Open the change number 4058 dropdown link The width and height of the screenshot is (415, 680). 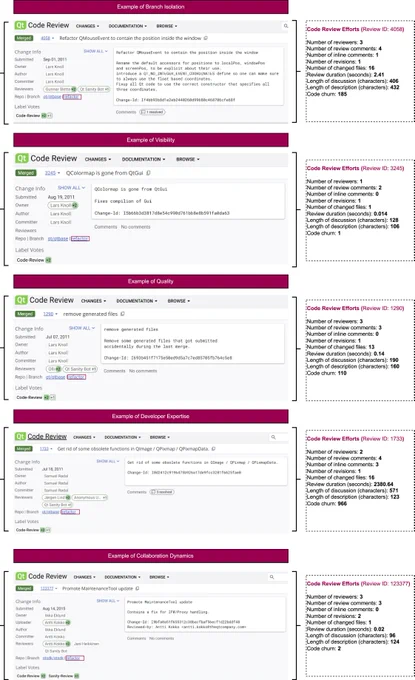tap(47, 38)
